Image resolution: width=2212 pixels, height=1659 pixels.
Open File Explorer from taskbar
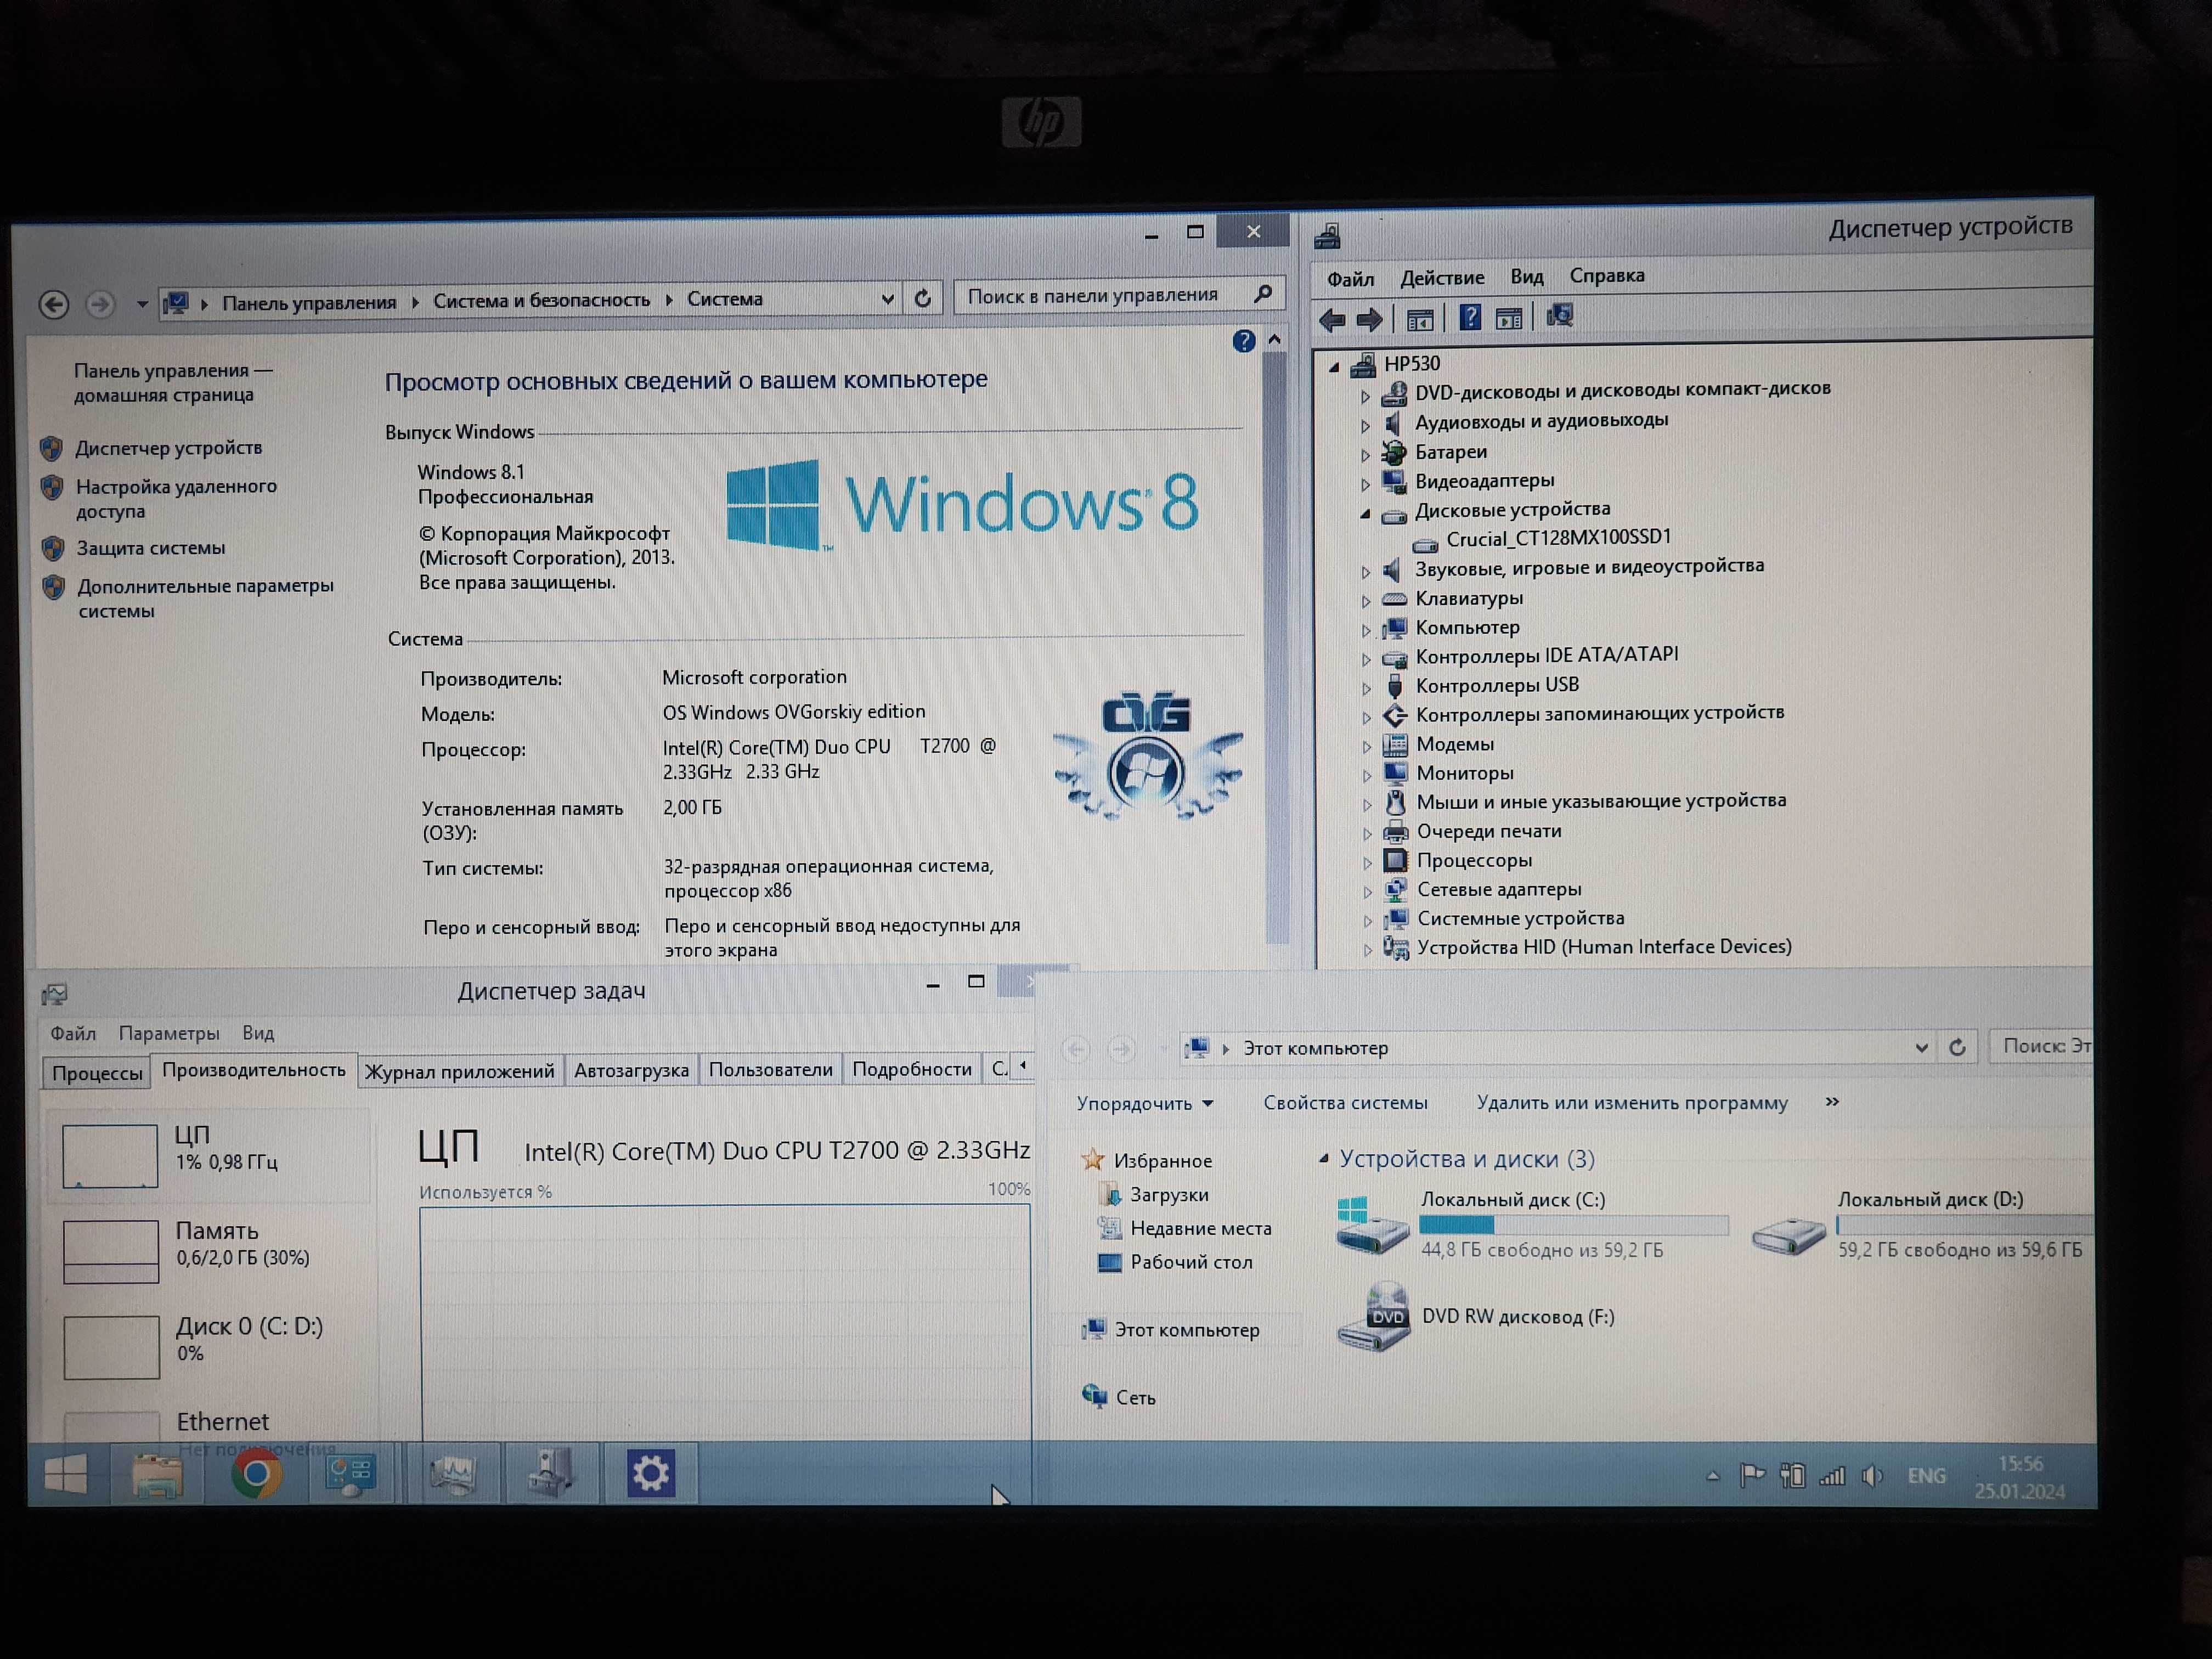tap(158, 1475)
